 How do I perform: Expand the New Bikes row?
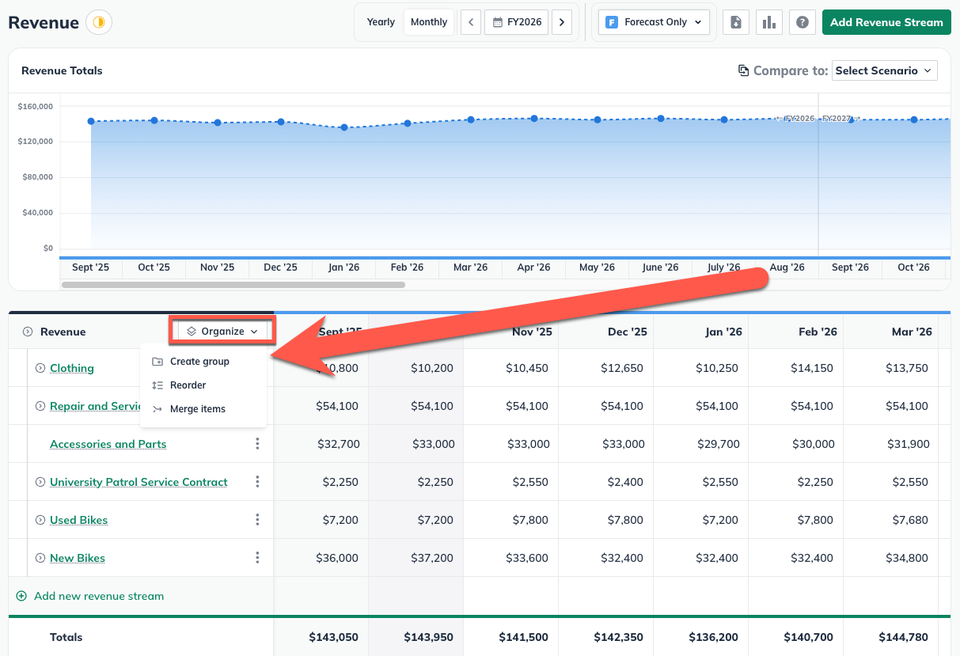pos(40,558)
